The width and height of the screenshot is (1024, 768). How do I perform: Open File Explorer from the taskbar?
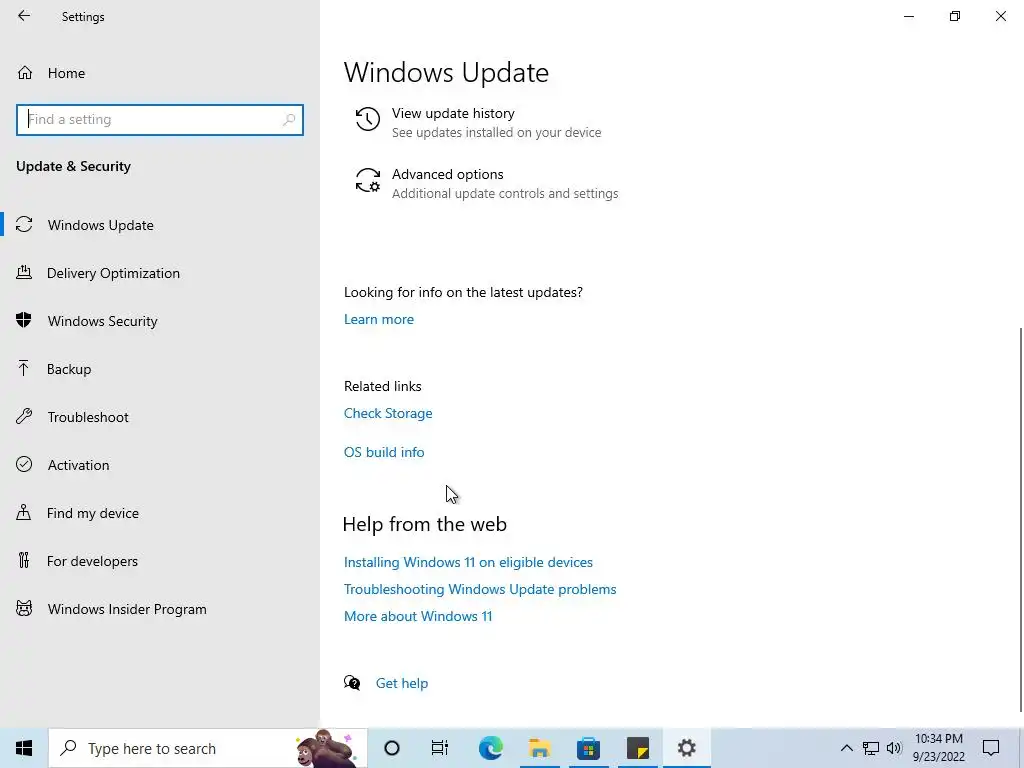(x=539, y=748)
